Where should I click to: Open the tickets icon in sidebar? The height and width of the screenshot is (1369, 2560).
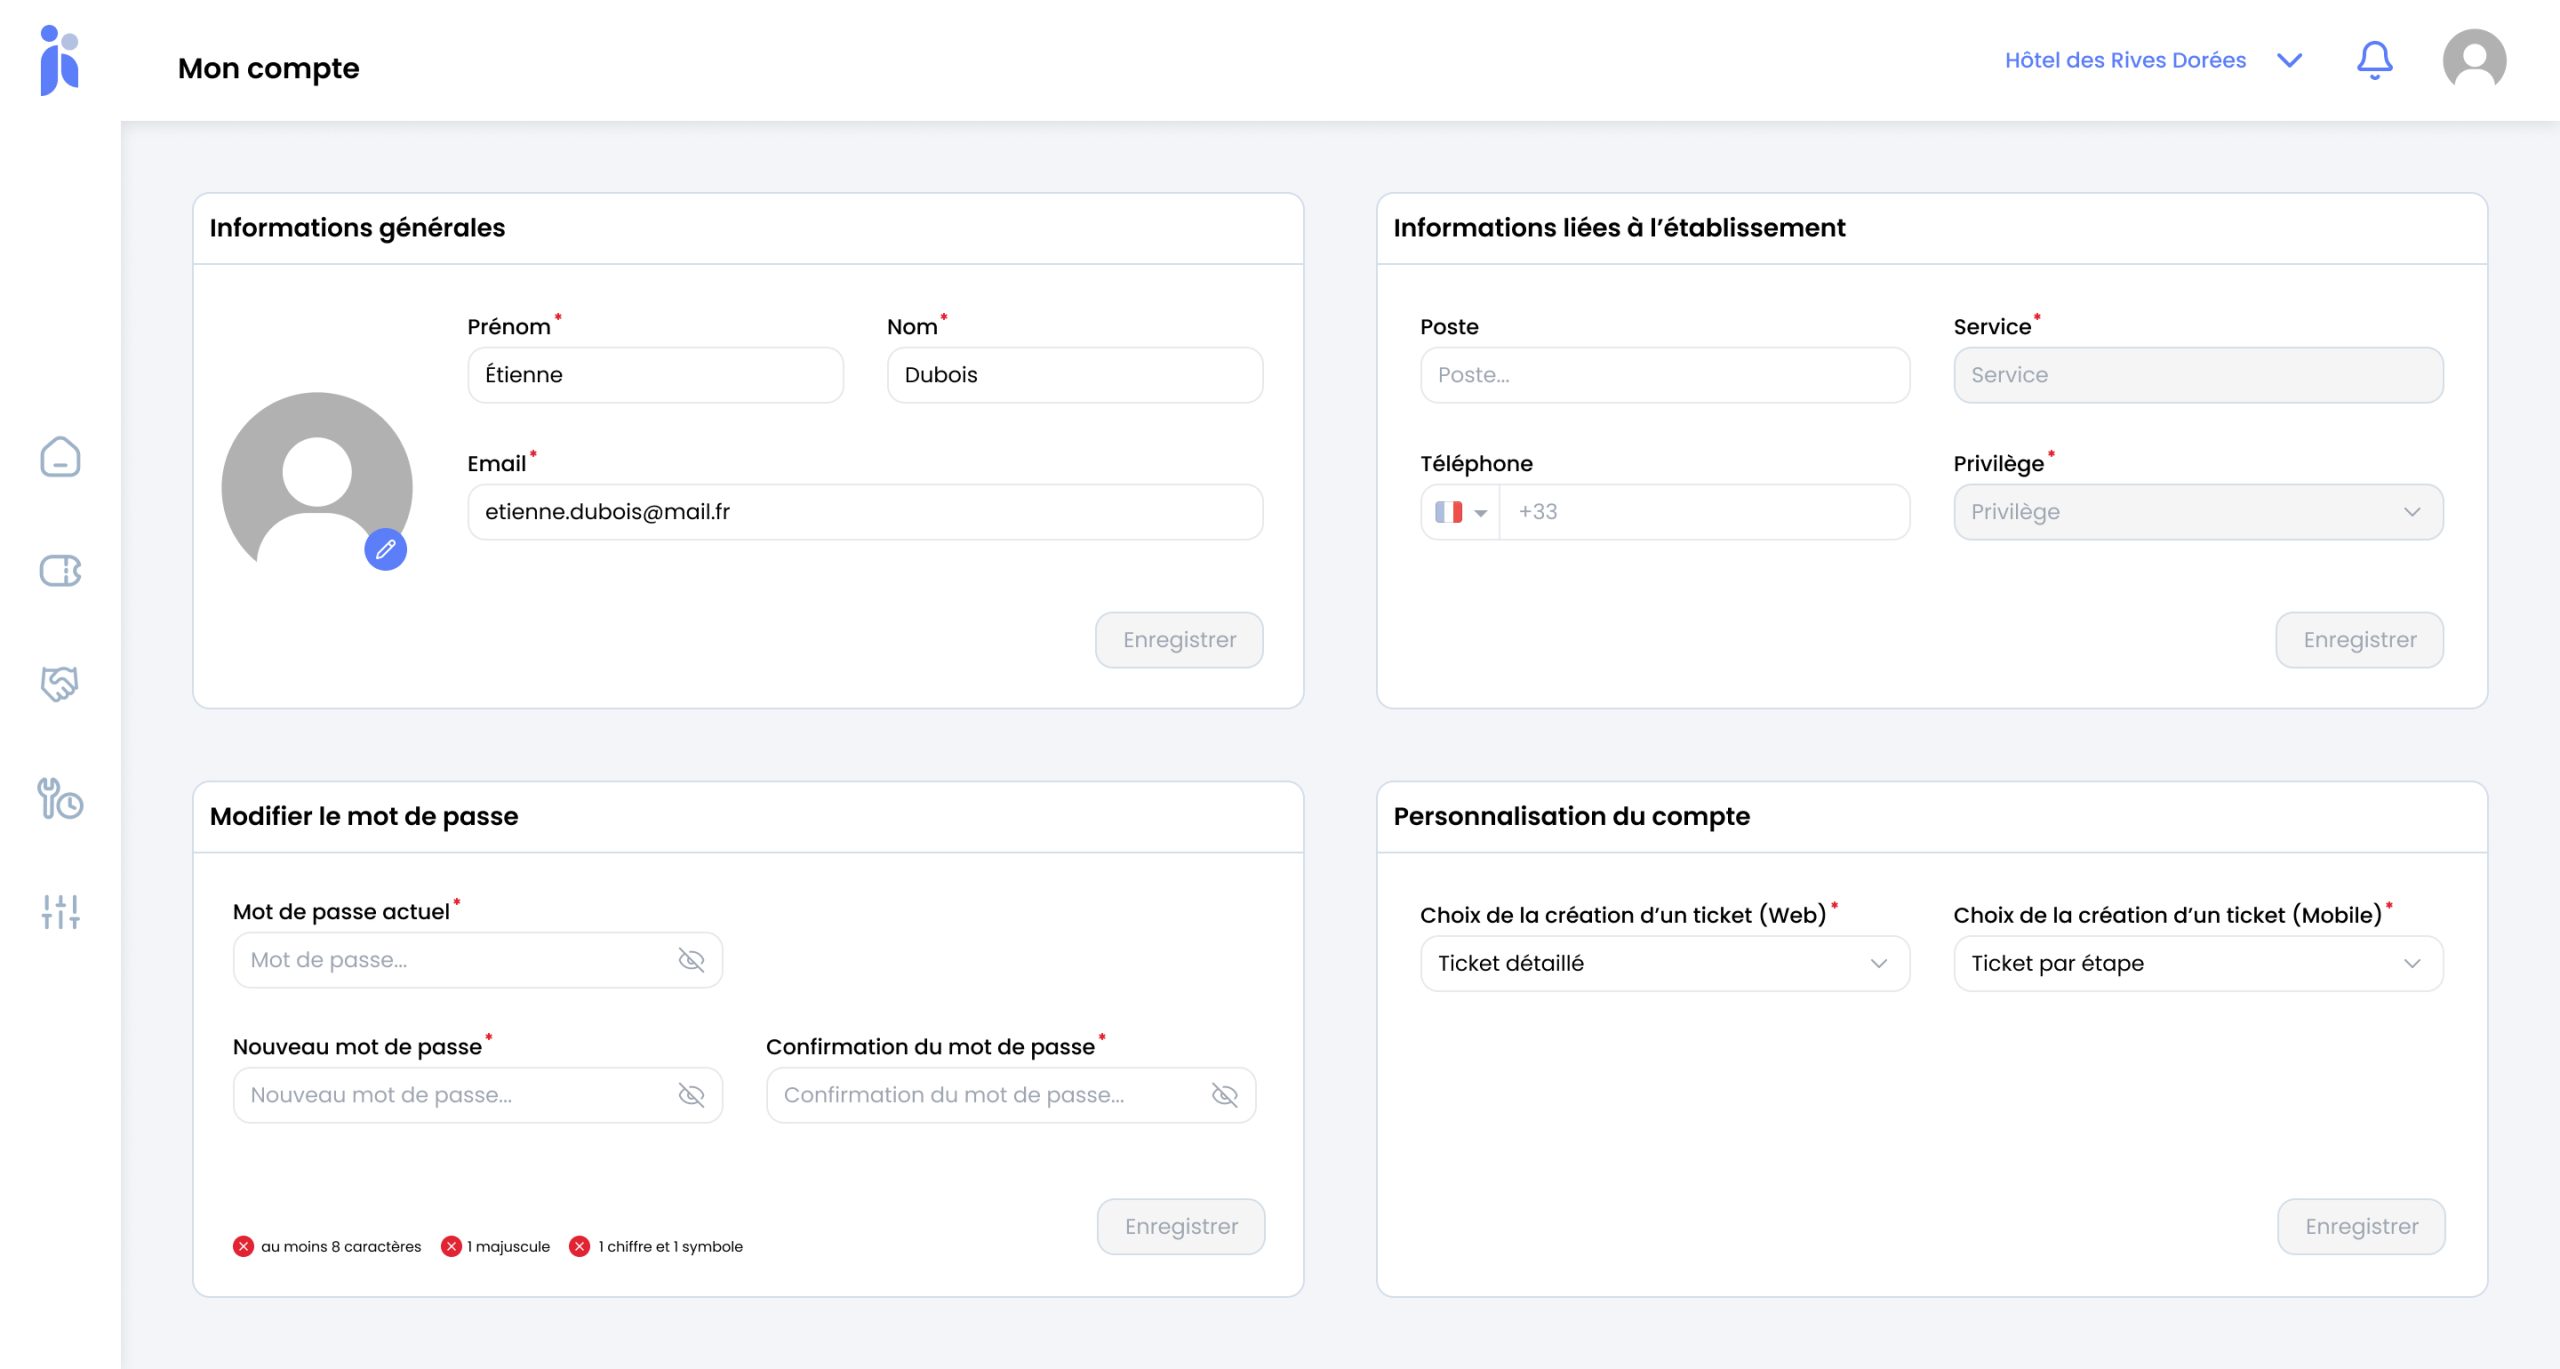point(60,571)
